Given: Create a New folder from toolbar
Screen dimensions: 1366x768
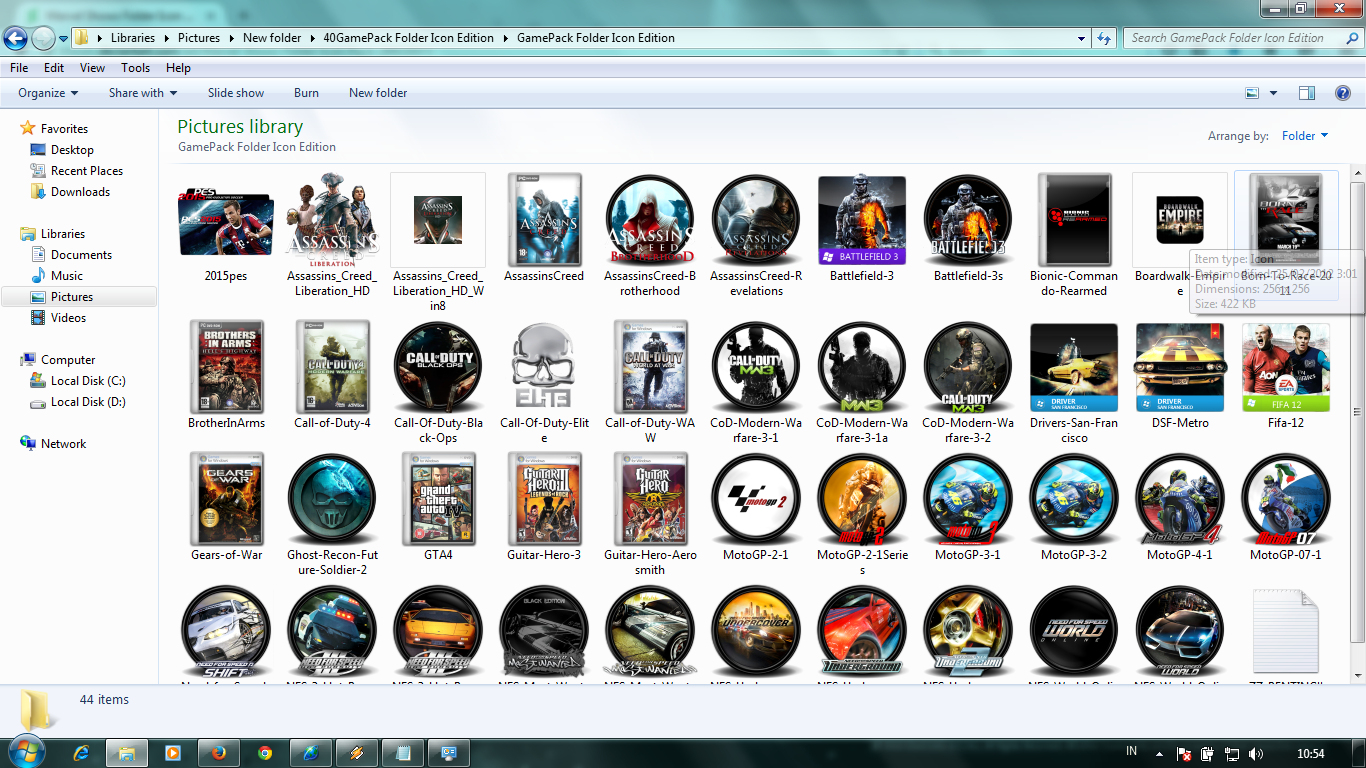Looking at the screenshot, I should pos(378,93).
